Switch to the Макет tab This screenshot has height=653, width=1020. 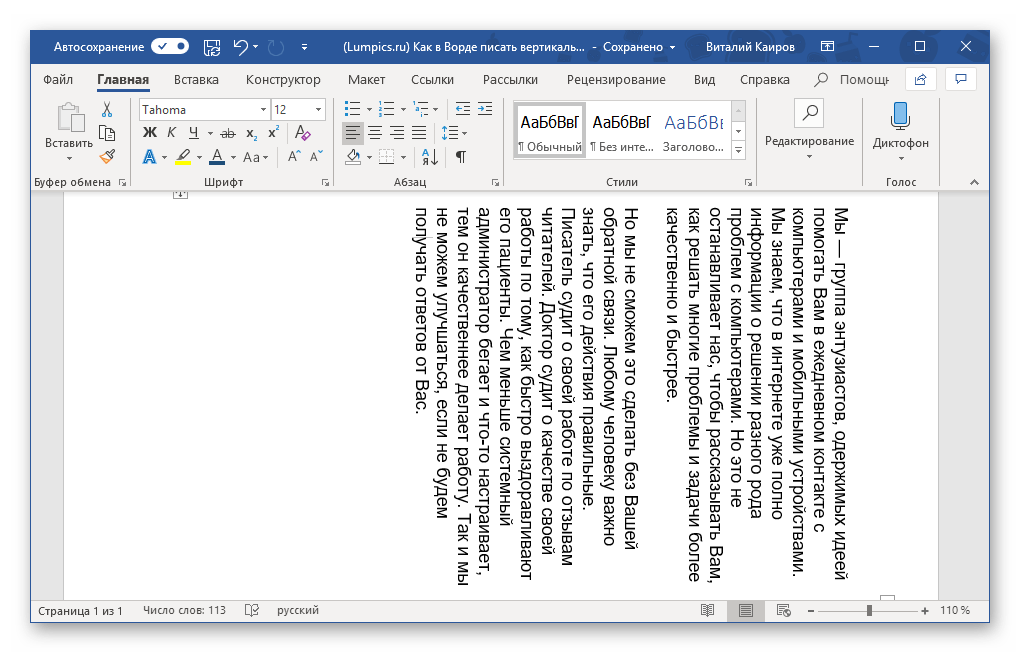coord(366,80)
